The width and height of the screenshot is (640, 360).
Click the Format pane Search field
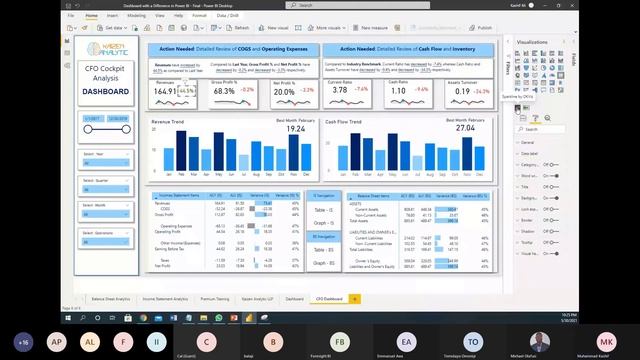[x=541, y=129]
